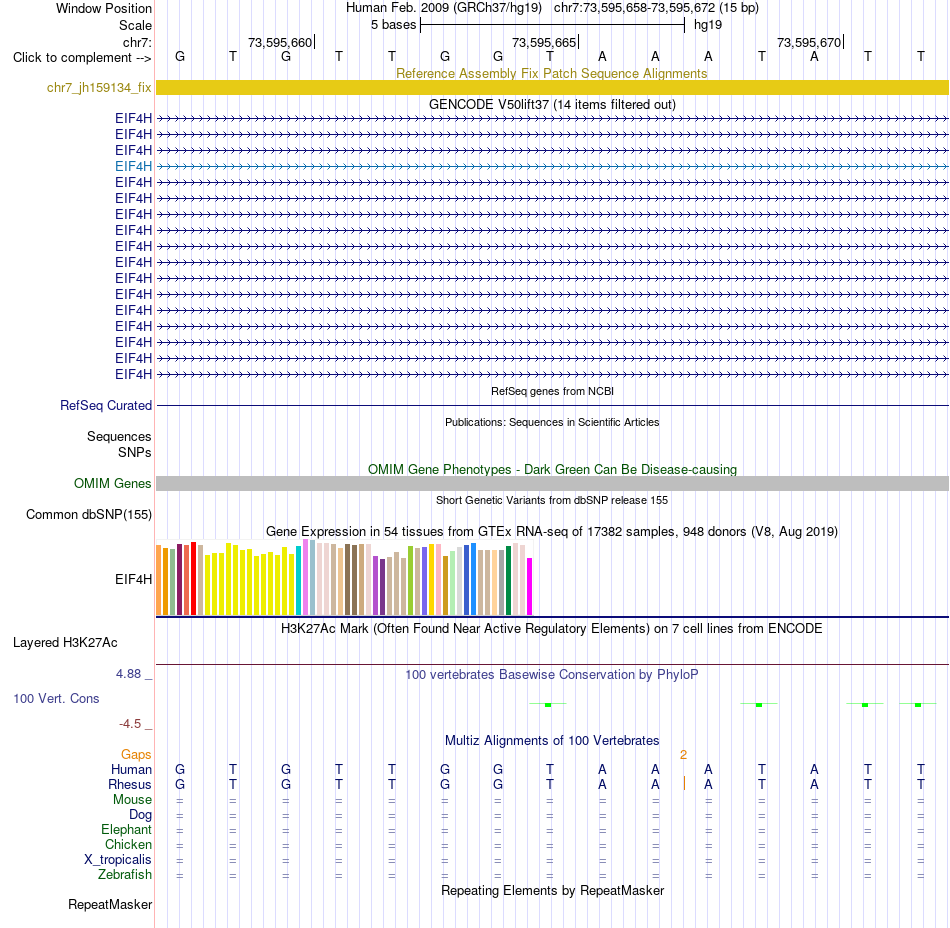Click the X_tropicalis alignment row label
The width and height of the screenshot is (950, 928).
click(118, 860)
